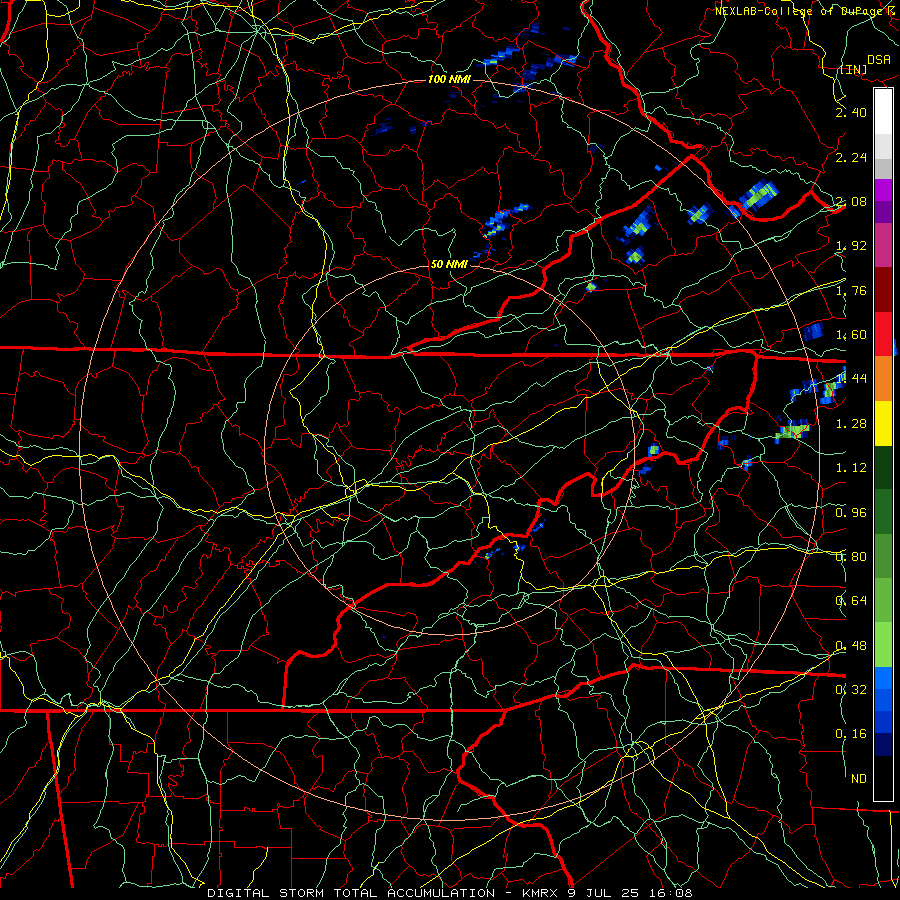Click the bright red legend swatch

(883, 334)
